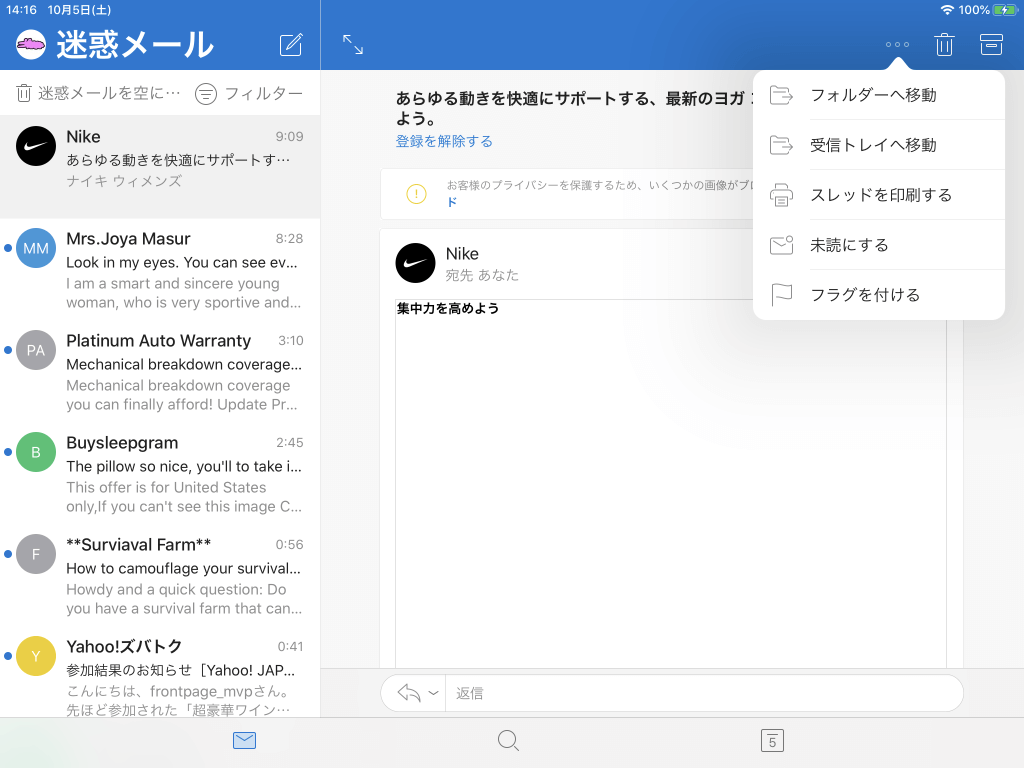This screenshot has height=768, width=1024.
Task: Click the sender name Nike in message header
Action: click(462, 253)
